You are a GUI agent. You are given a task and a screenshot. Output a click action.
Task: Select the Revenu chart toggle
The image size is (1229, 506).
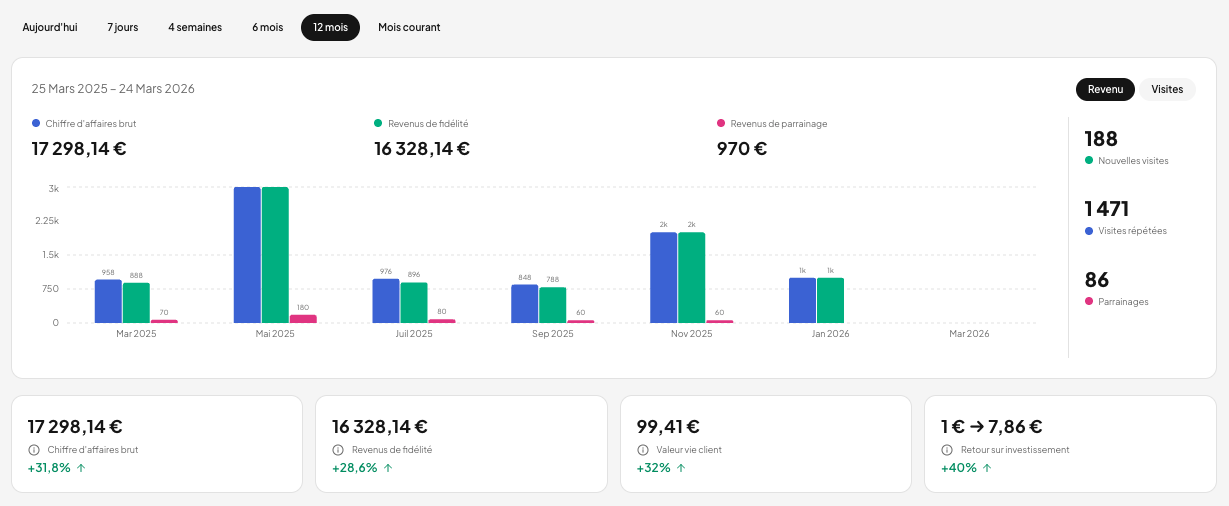(1105, 89)
